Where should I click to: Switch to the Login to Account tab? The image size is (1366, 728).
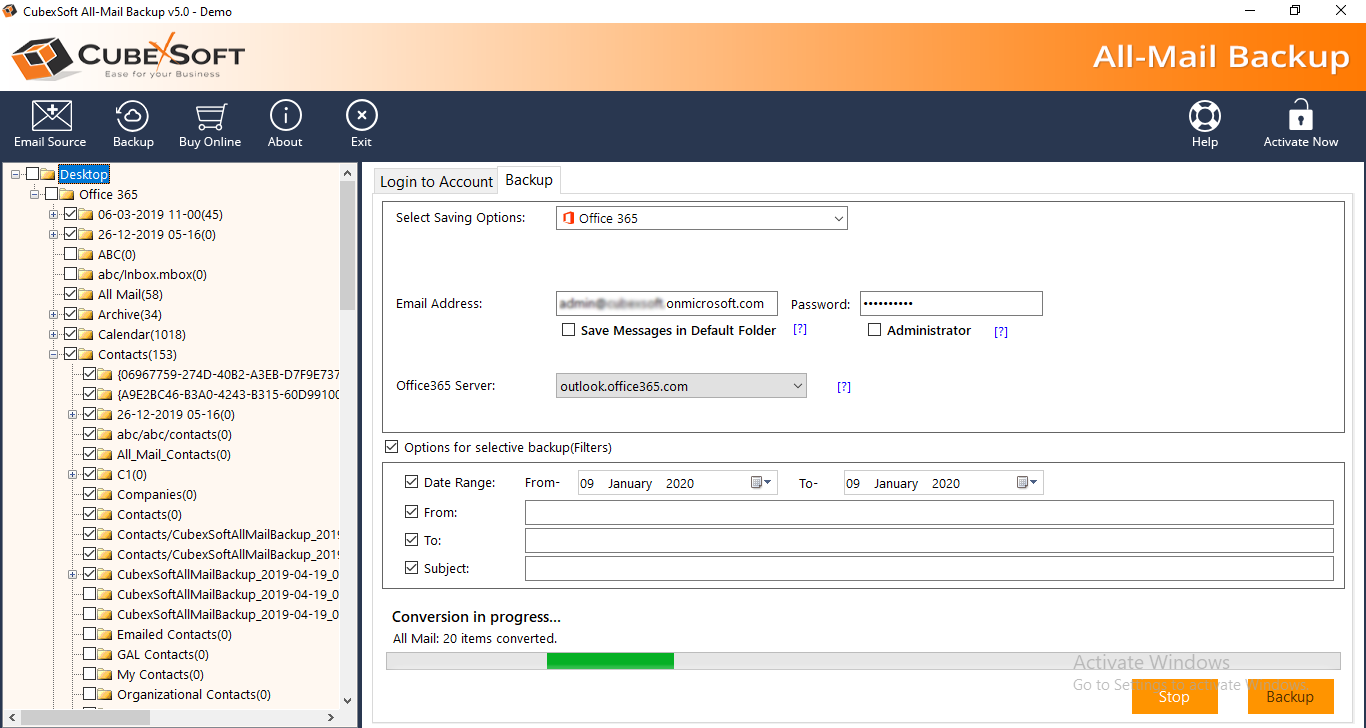[x=436, y=181]
